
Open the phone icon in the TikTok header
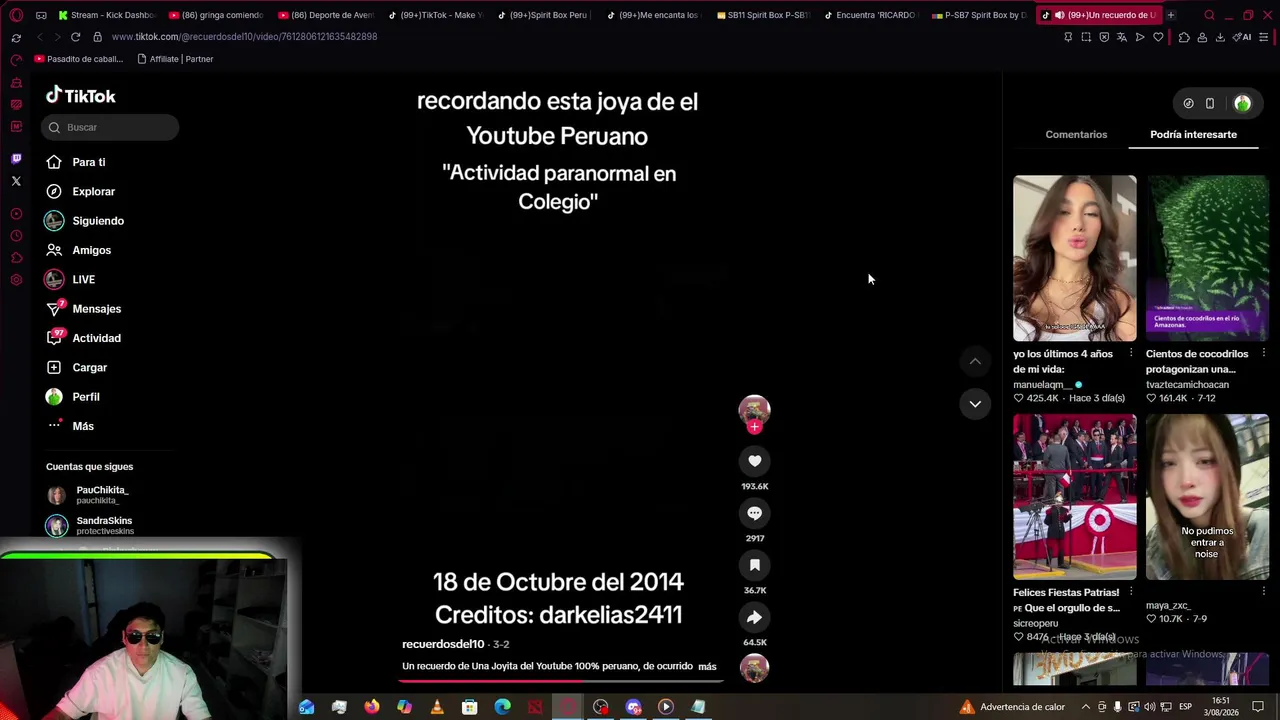click(x=1210, y=103)
